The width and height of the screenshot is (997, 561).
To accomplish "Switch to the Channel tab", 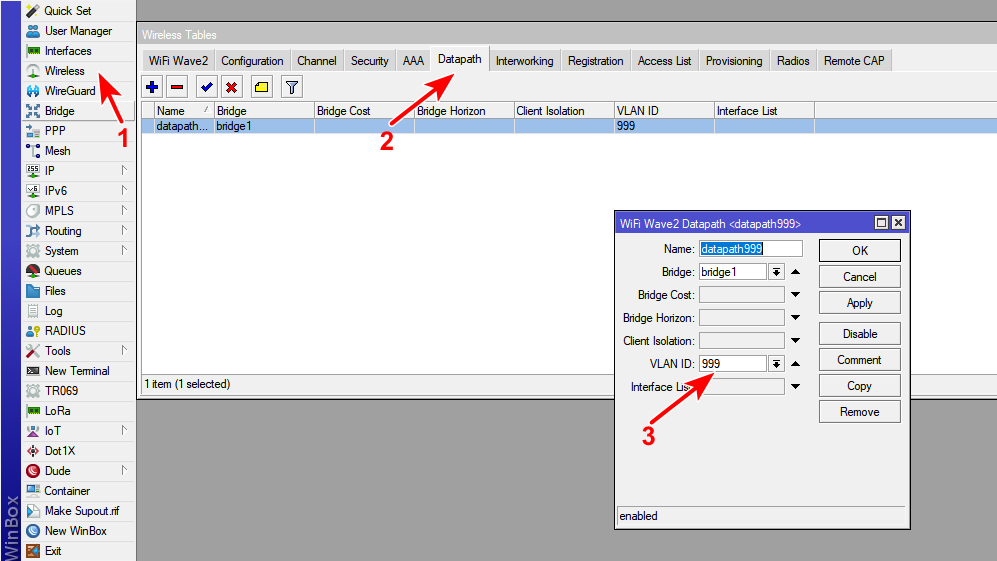I will [317, 61].
